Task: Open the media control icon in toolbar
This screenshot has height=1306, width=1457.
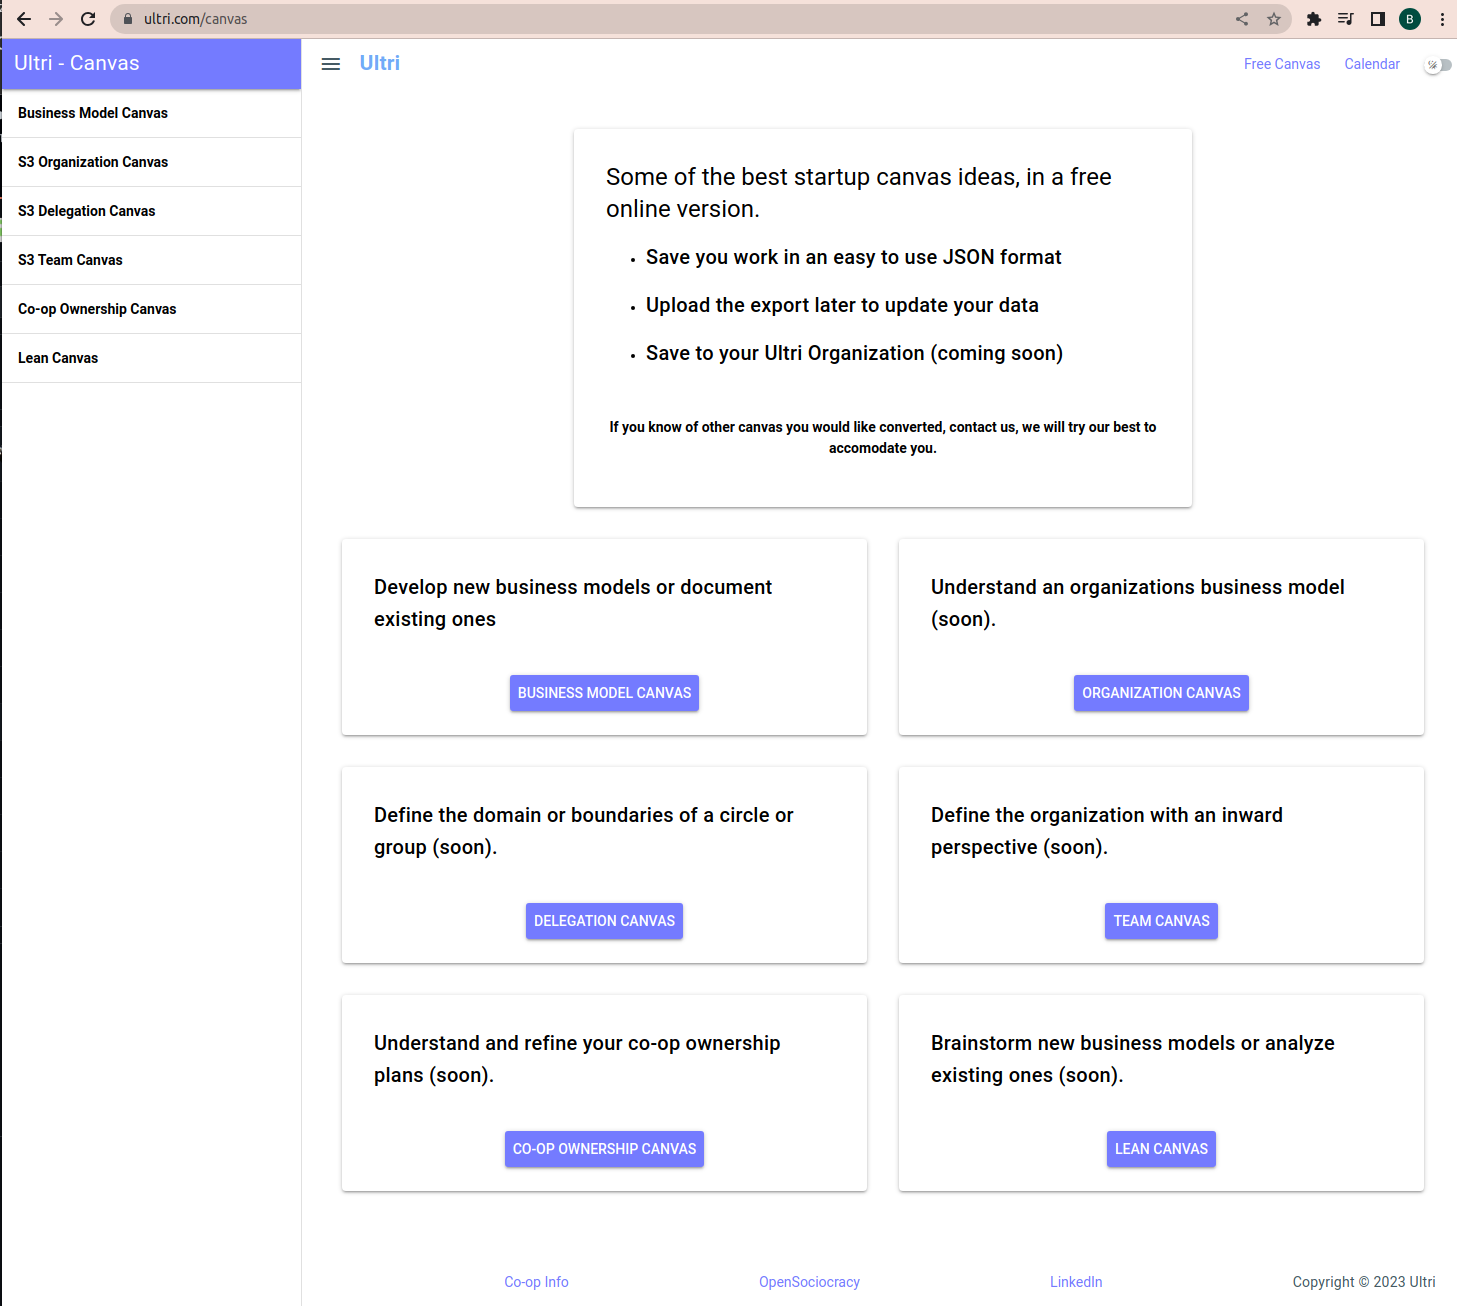Action: click(x=1346, y=19)
